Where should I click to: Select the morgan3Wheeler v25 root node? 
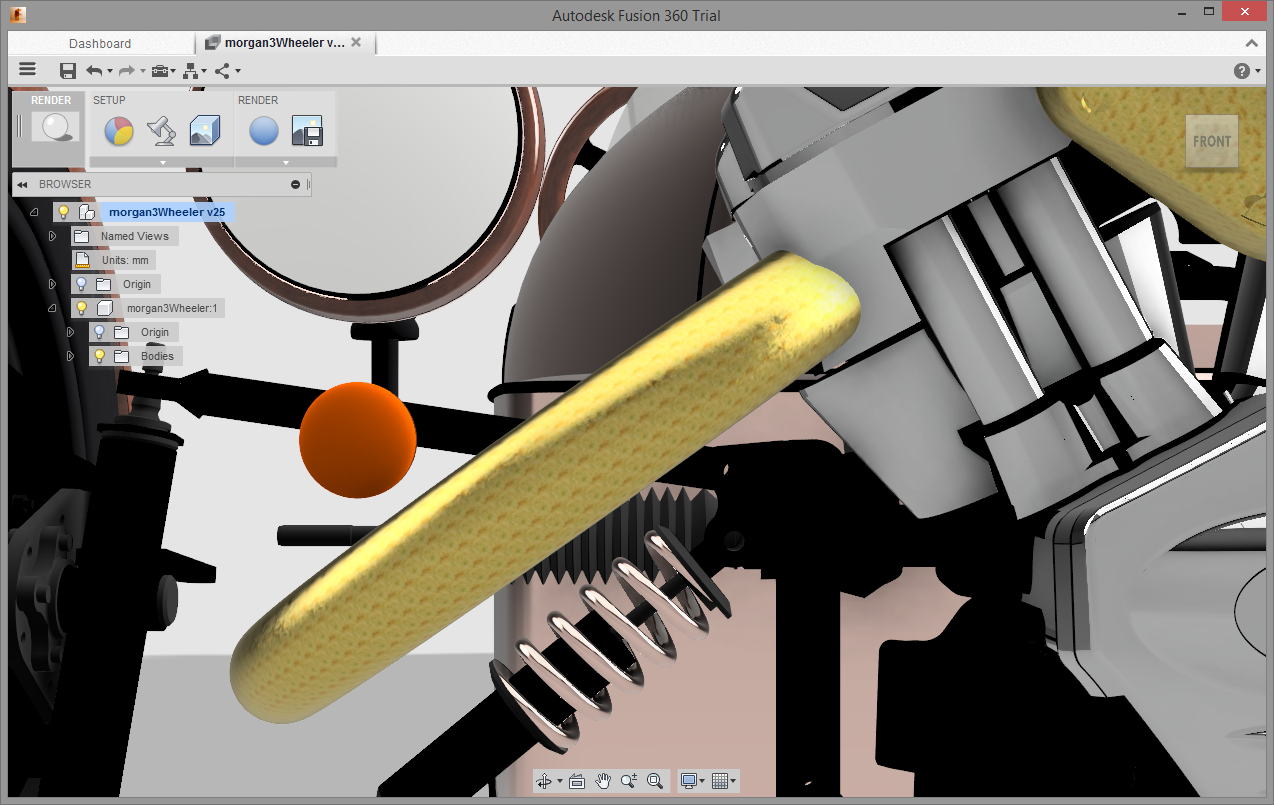coord(166,212)
